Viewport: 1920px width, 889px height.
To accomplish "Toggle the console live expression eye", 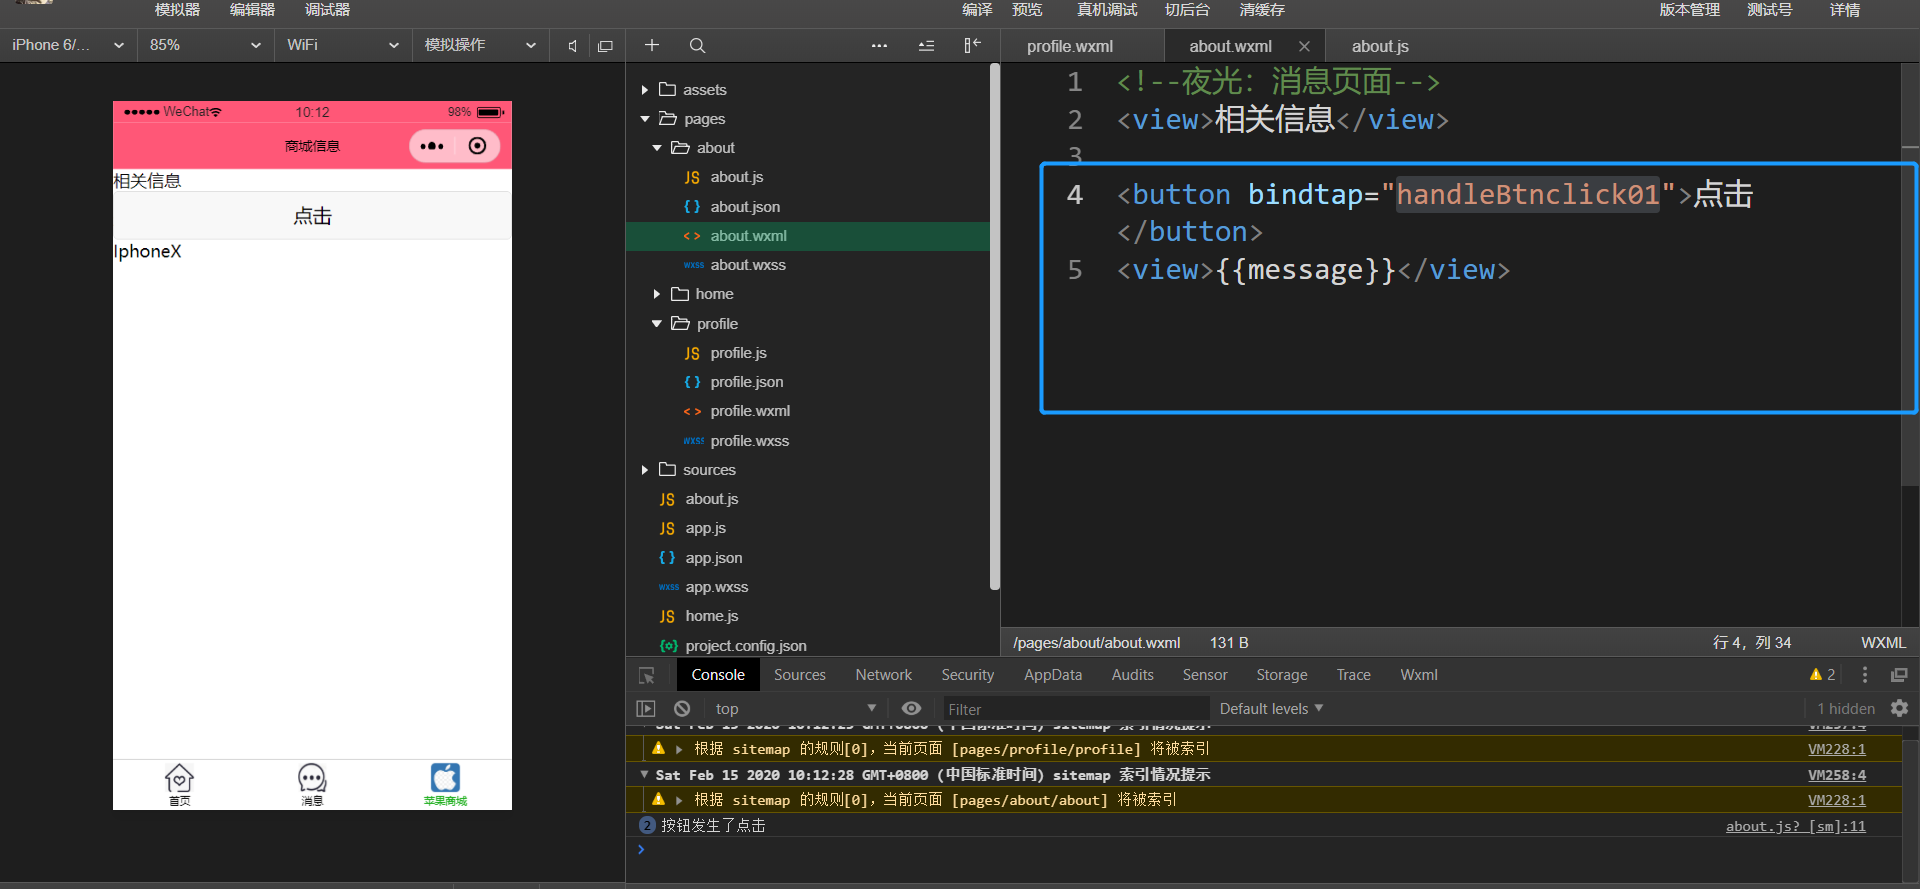I will [911, 708].
